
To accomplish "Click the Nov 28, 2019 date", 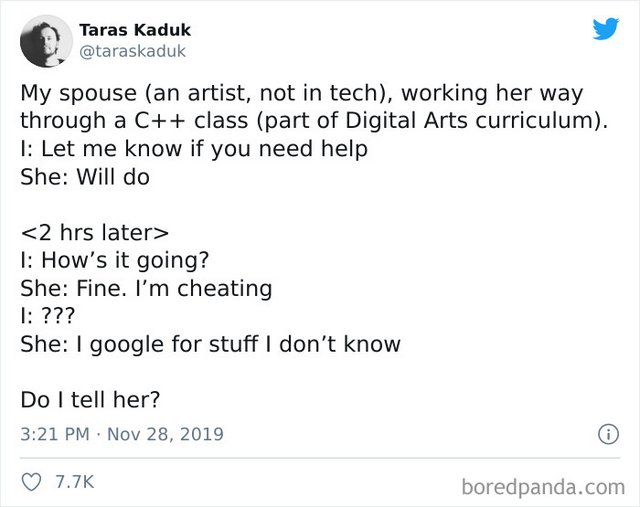I will (165, 434).
